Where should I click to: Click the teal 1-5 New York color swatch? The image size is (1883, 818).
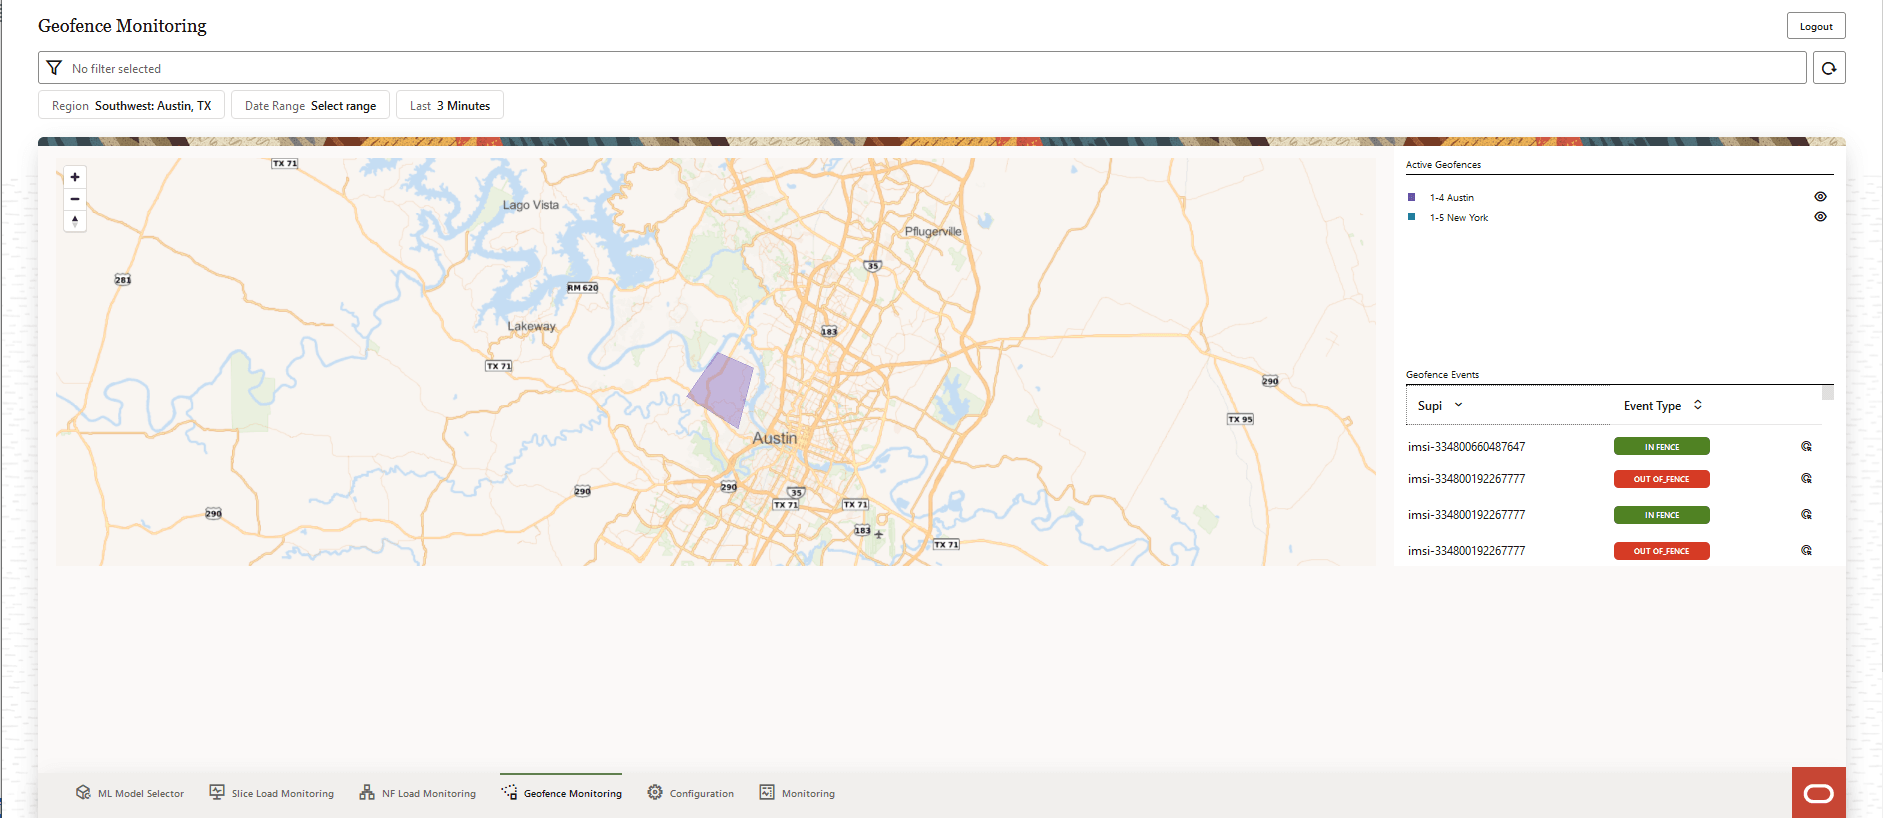(x=1411, y=217)
